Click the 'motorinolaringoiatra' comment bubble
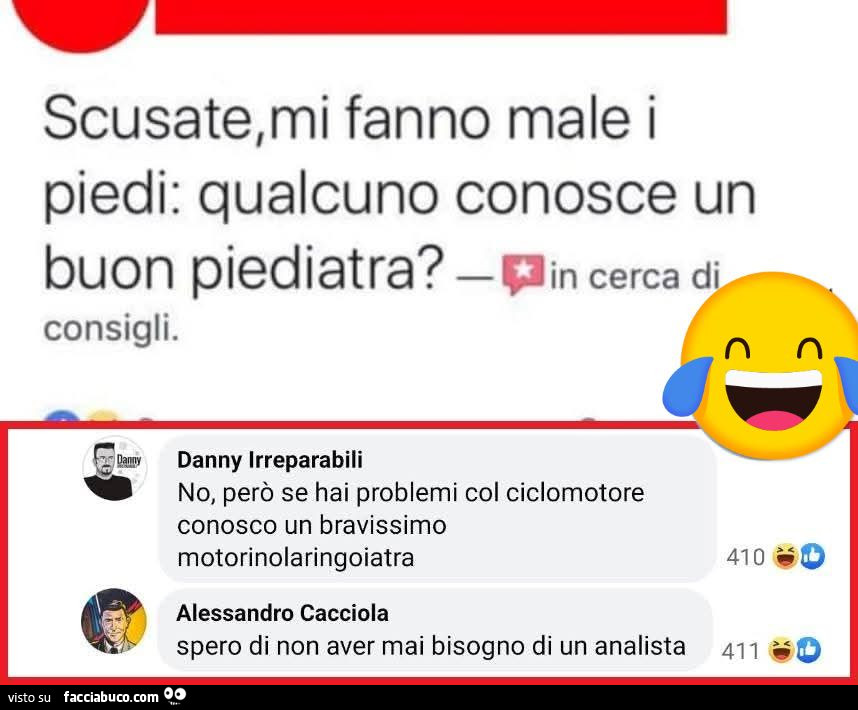This screenshot has height=710, width=858. pyautogui.click(x=437, y=509)
